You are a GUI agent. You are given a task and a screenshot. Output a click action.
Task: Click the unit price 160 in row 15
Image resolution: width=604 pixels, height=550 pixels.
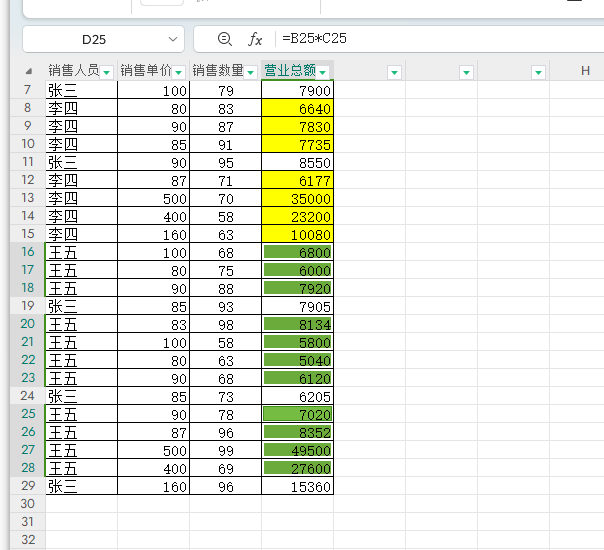153,234
